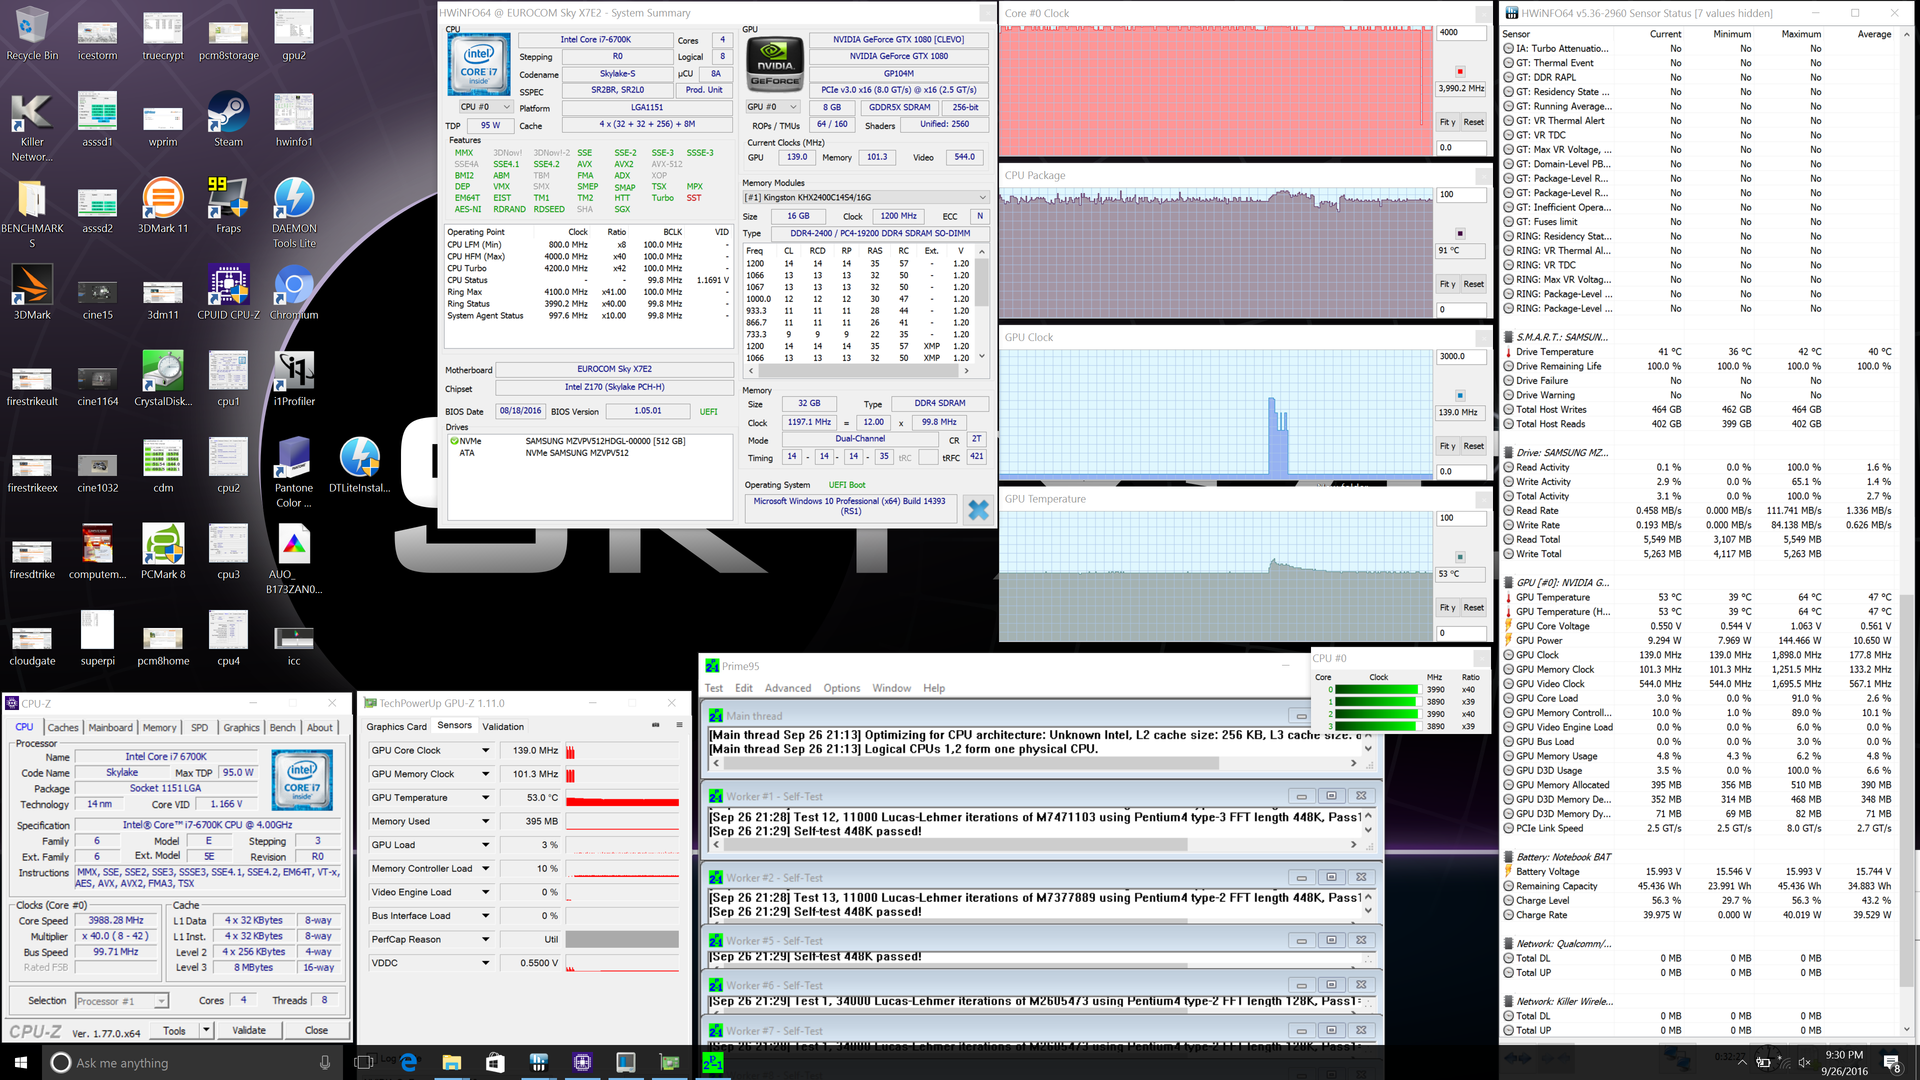Open the Killer Network desktop icon
Screen dimensions: 1920x1080
point(32,127)
